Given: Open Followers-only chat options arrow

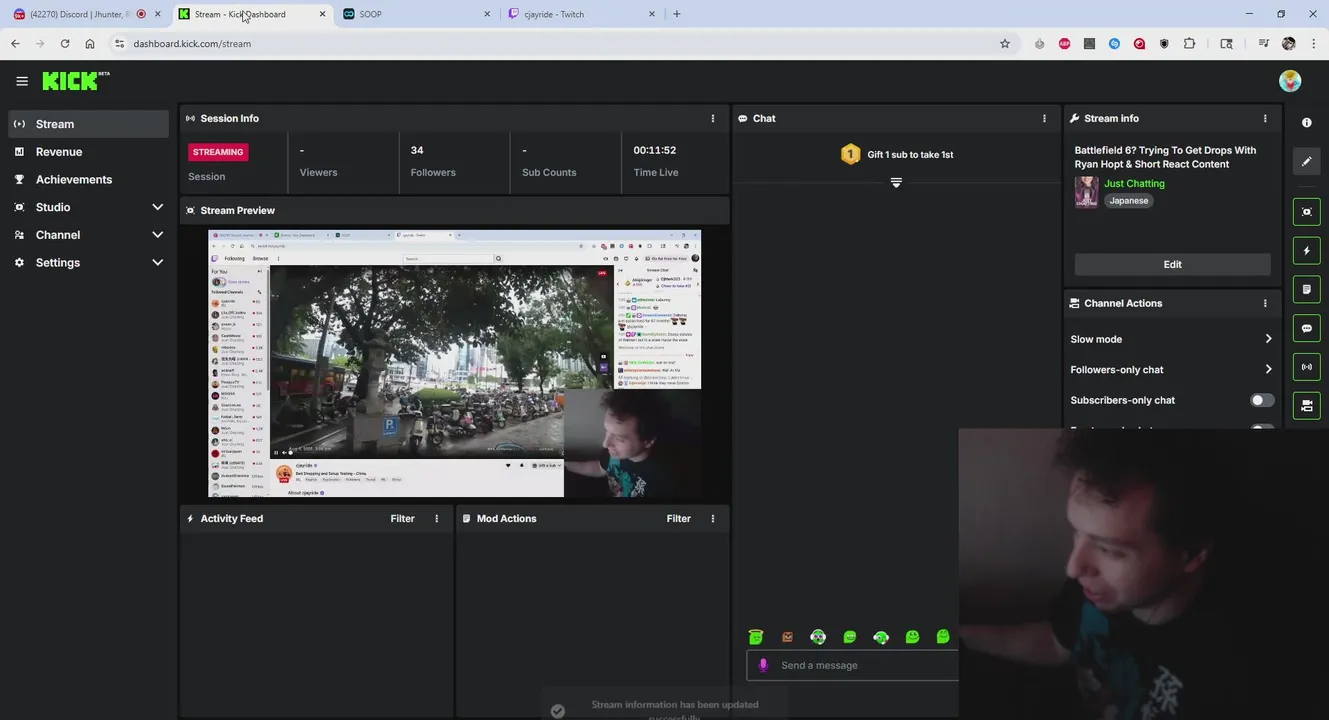Looking at the screenshot, I should click(x=1268, y=370).
